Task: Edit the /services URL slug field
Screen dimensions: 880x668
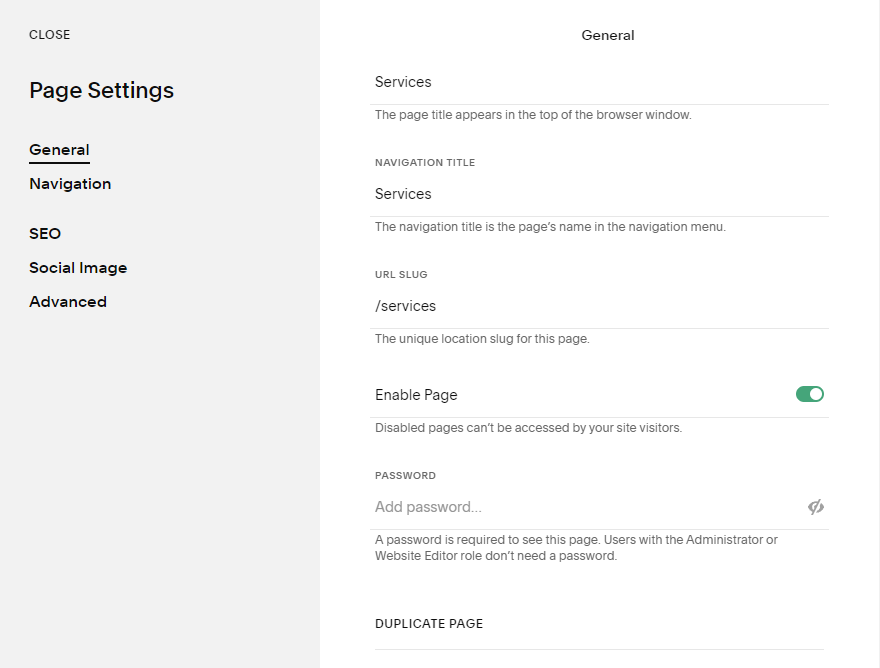Action: (x=600, y=306)
